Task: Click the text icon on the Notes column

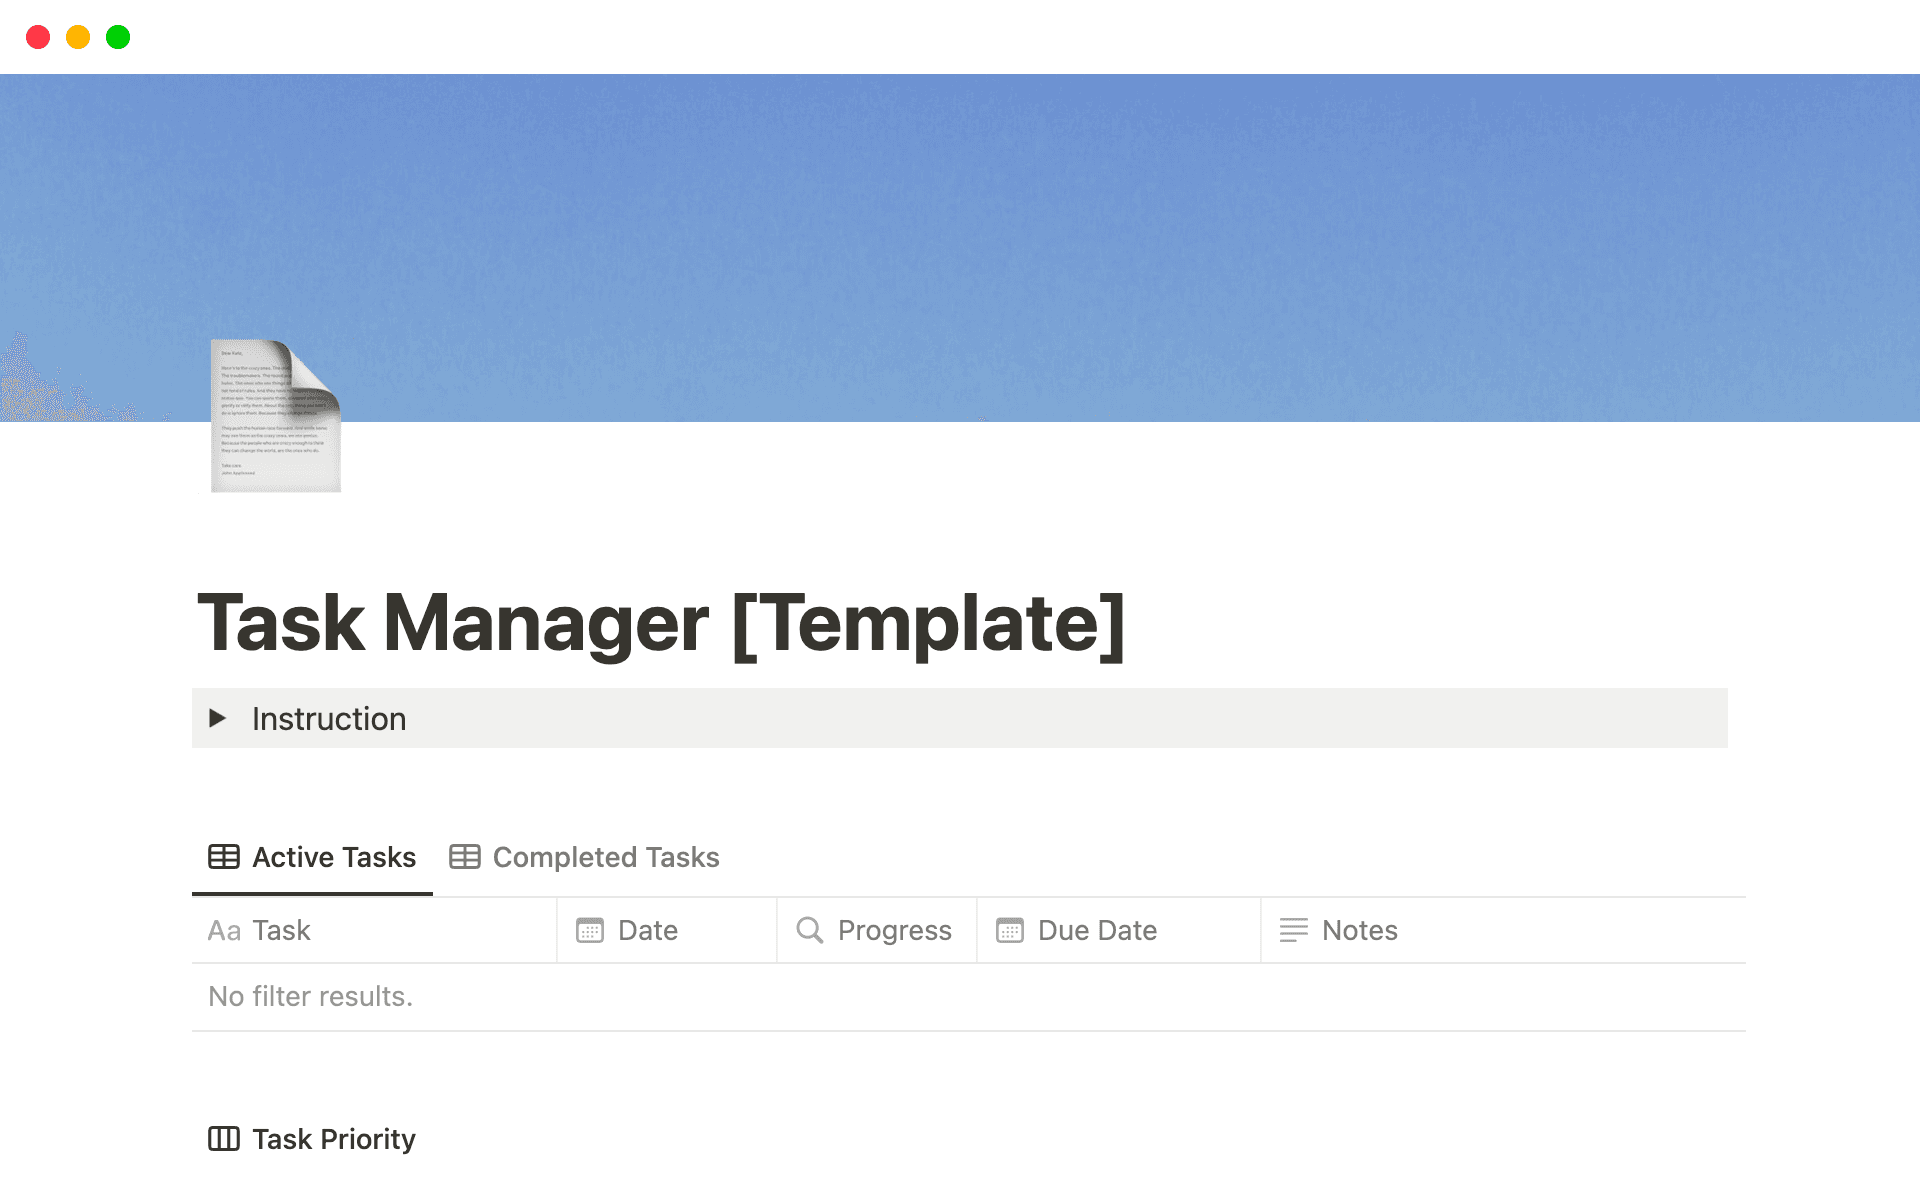Action: click(1293, 930)
